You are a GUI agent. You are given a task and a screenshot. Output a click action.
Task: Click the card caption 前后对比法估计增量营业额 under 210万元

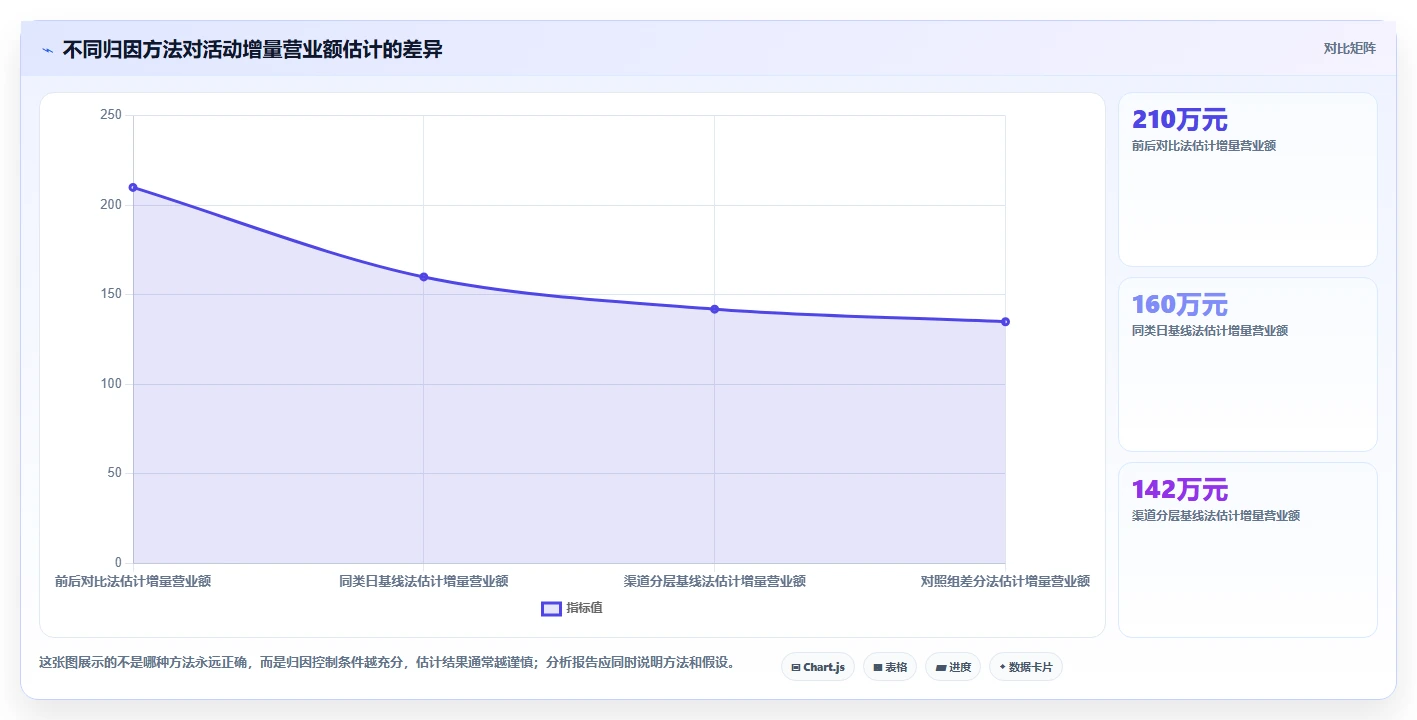click(x=1204, y=146)
